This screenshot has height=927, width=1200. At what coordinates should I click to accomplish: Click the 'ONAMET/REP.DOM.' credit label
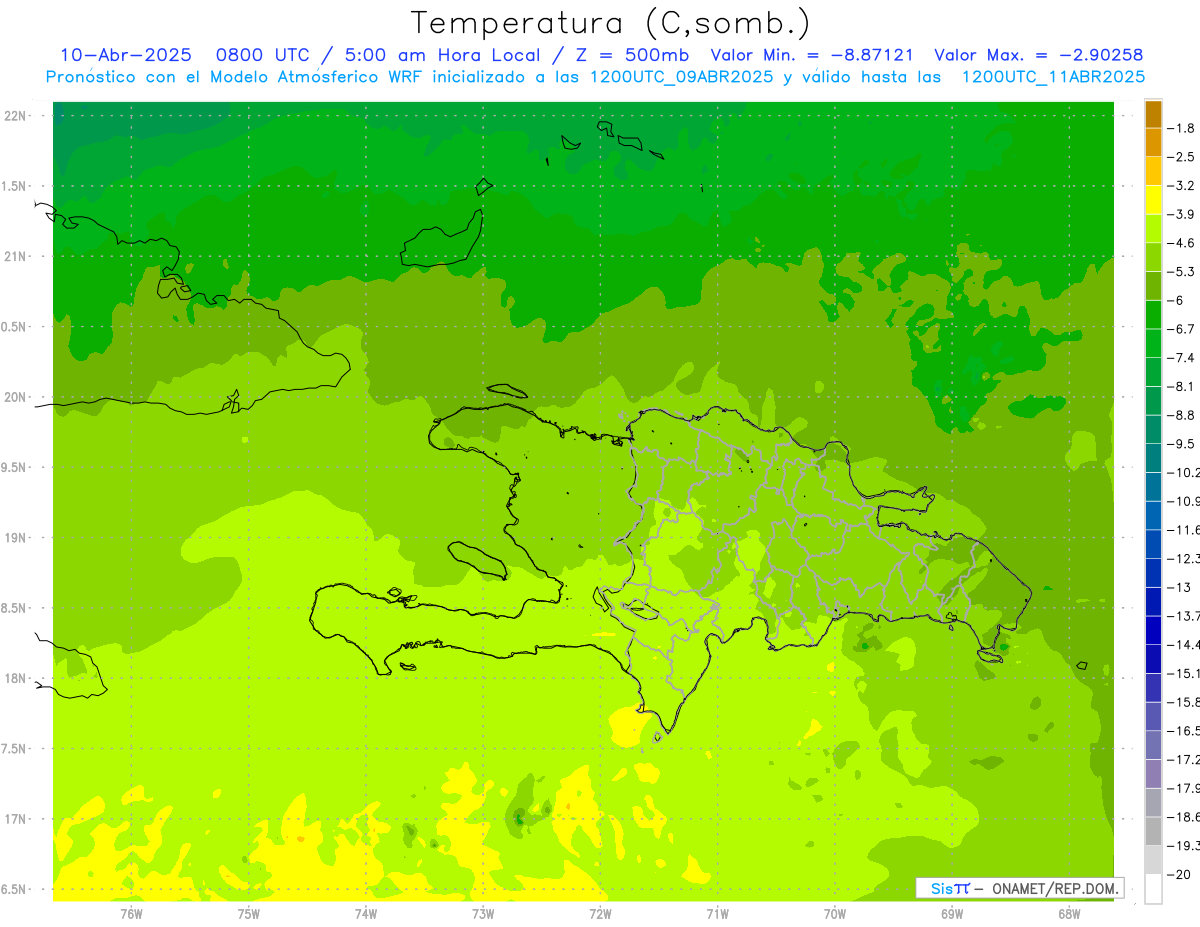pyautogui.click(x=1055, y=888)
